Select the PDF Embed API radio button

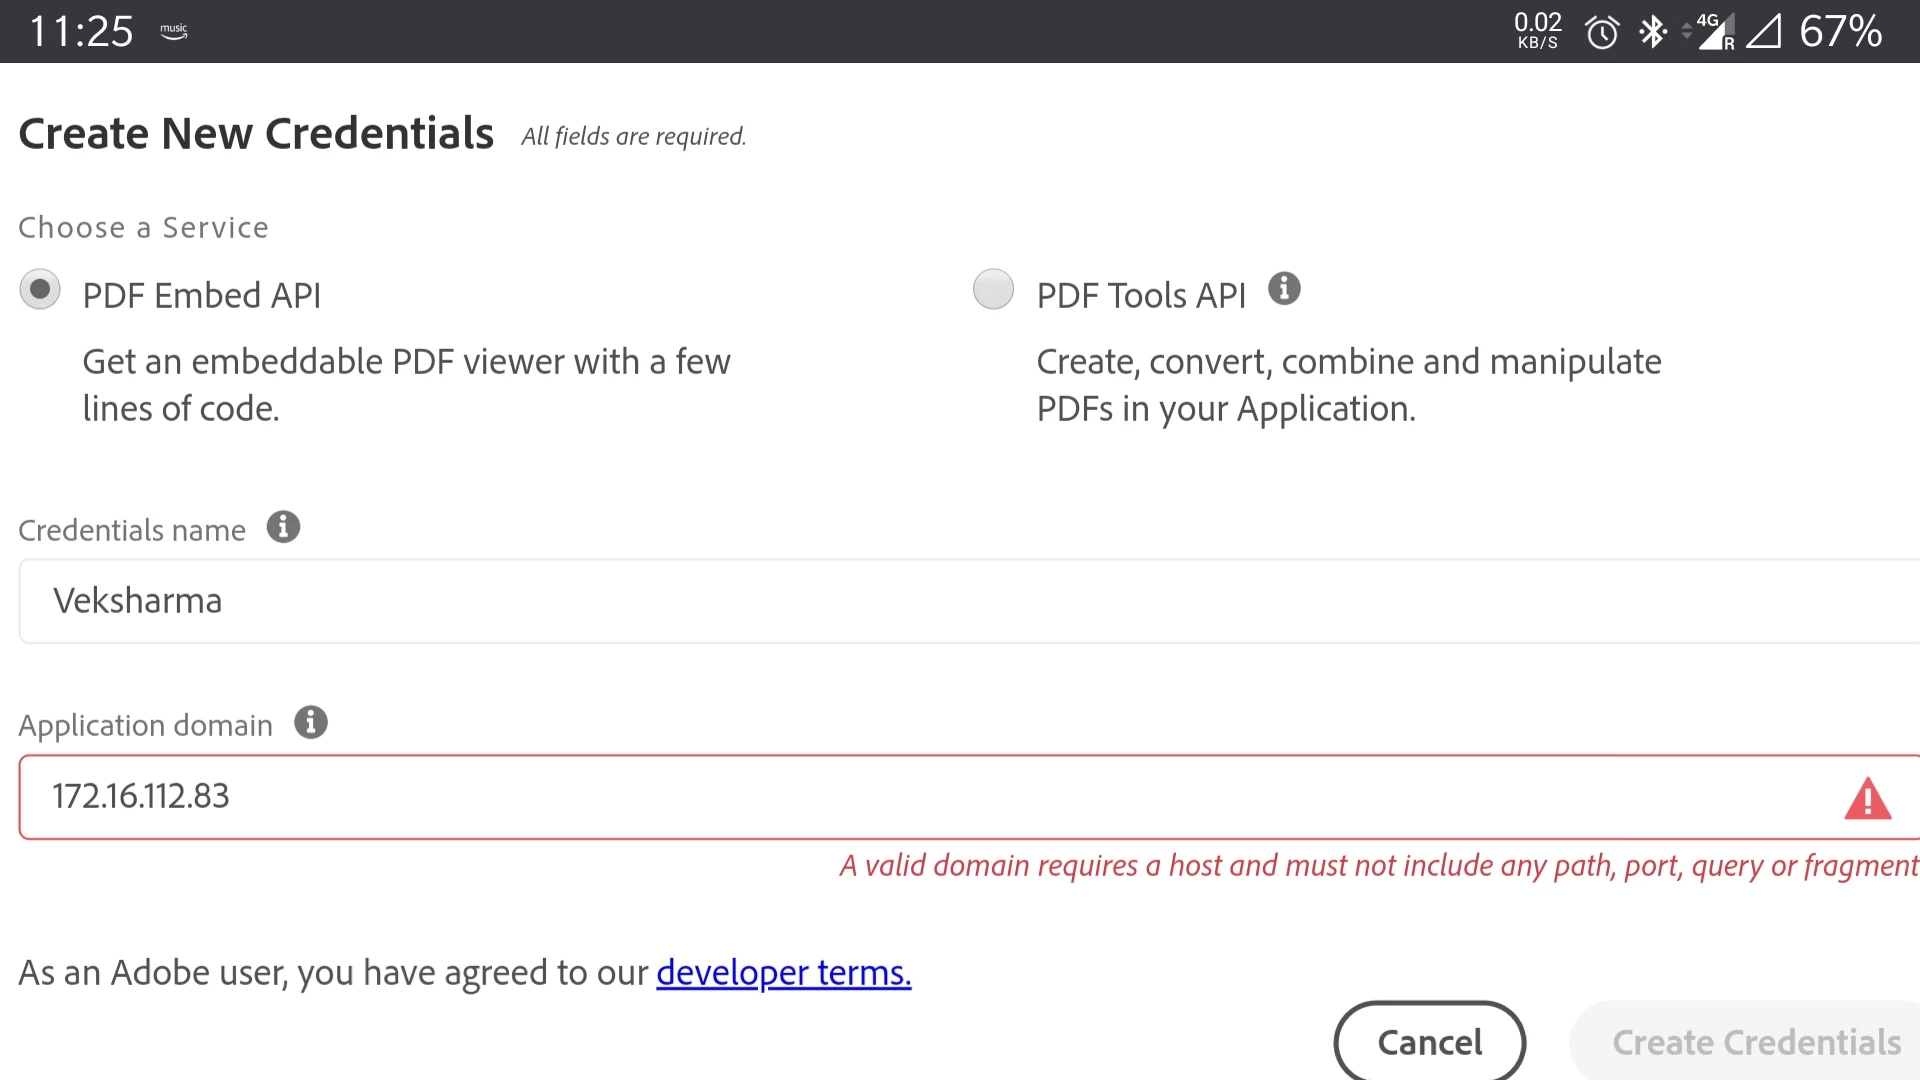tap(40, 290)
